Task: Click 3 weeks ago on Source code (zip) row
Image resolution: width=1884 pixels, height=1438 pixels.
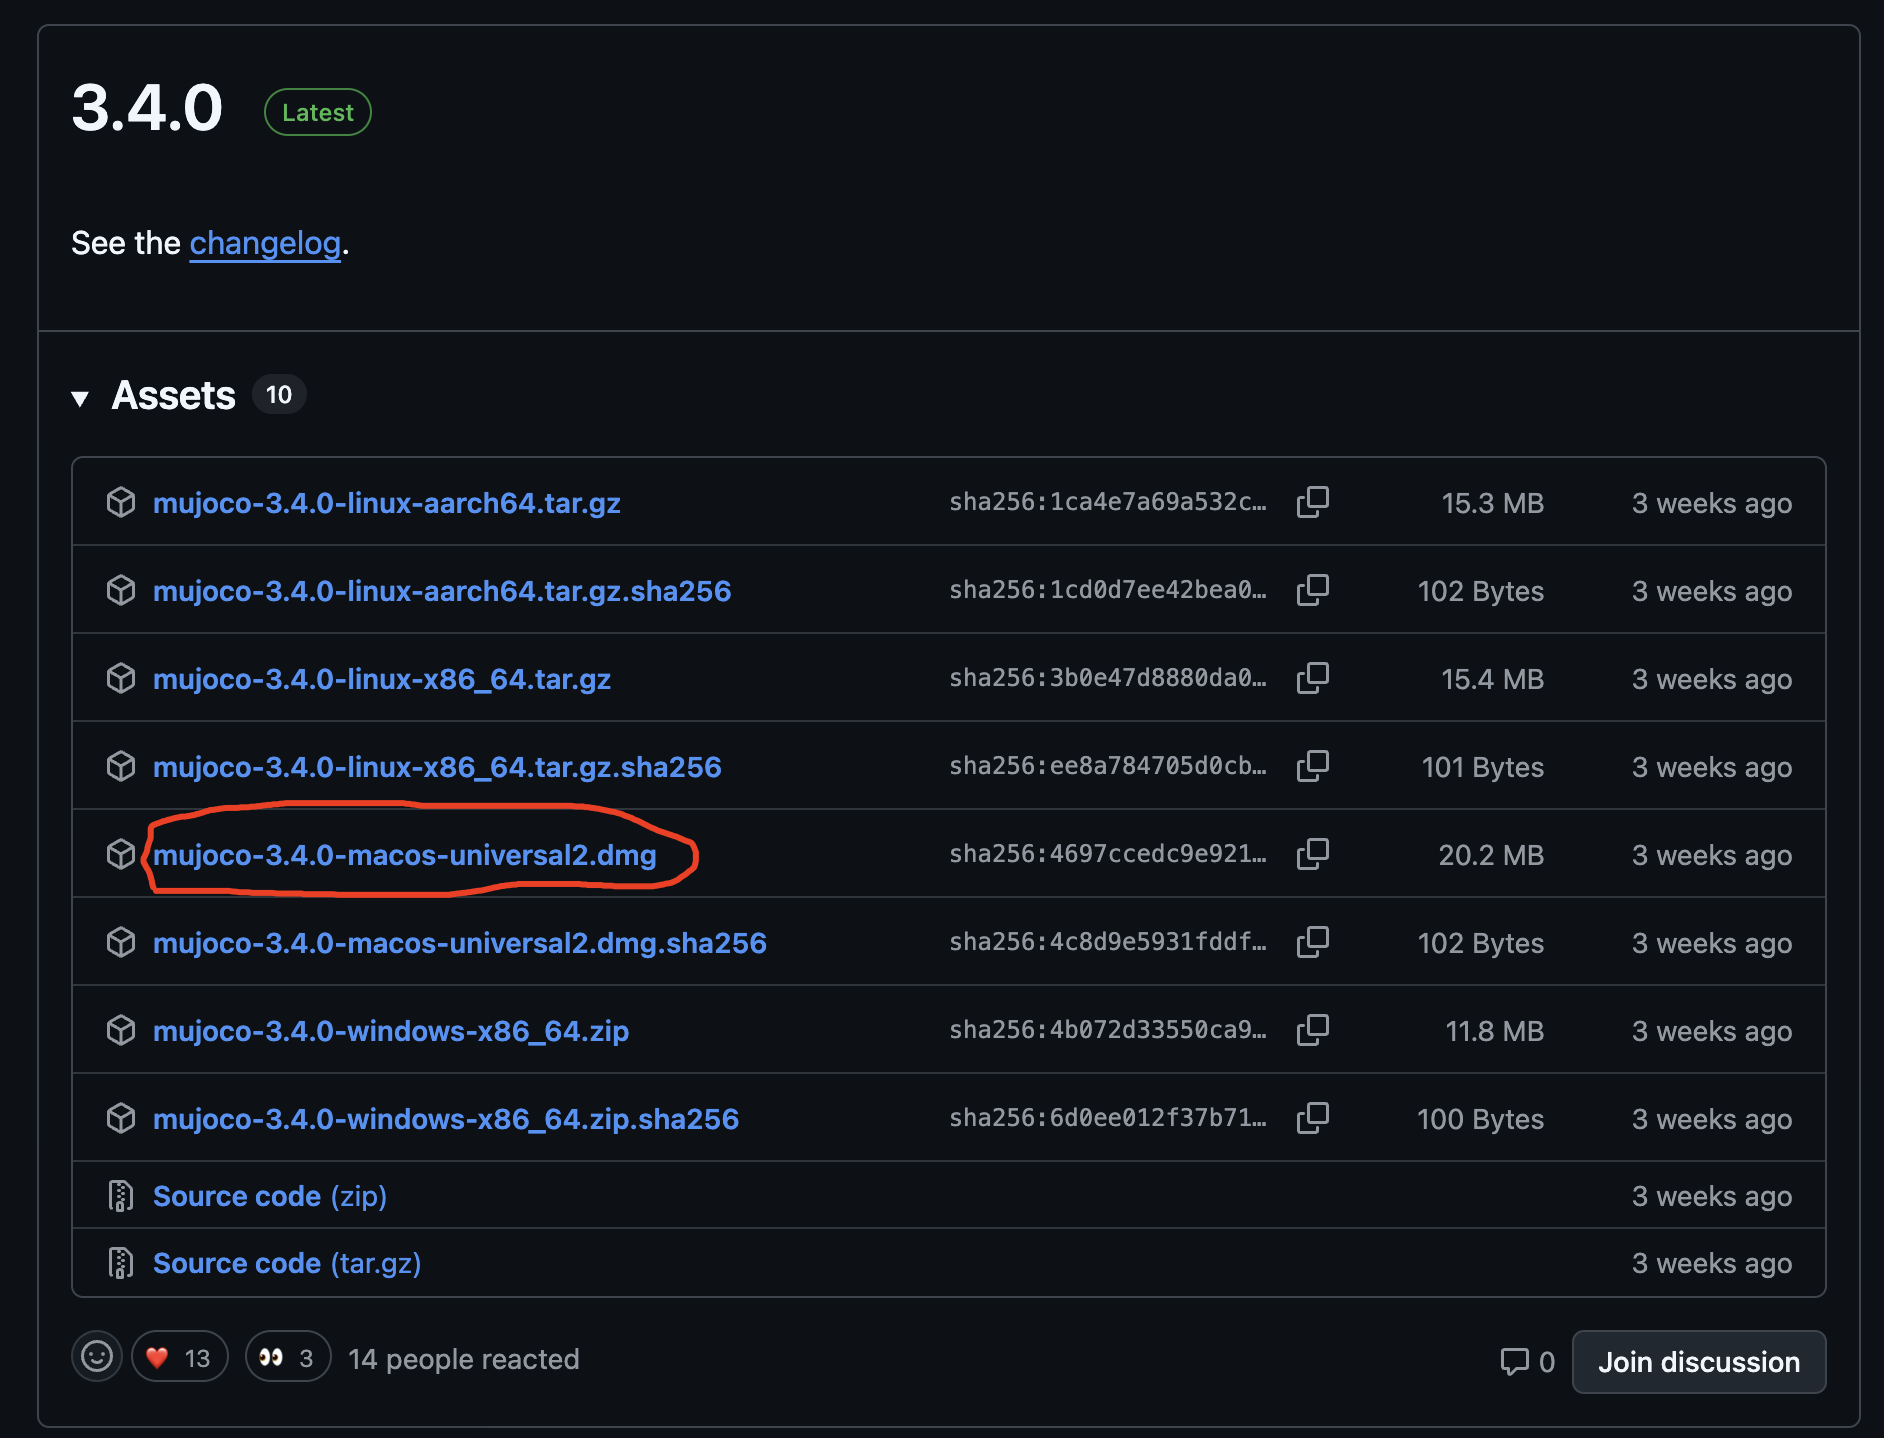Action: pyautogui.click(x=1712, y=1196)
